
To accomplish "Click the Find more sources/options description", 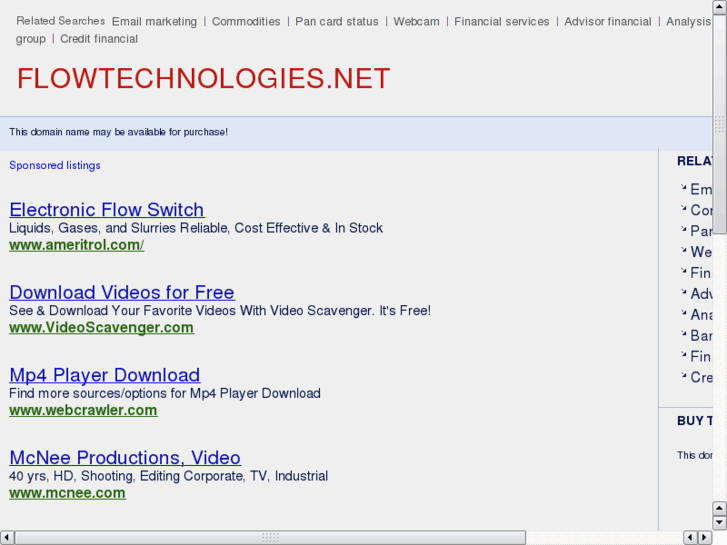I will 165,393.
